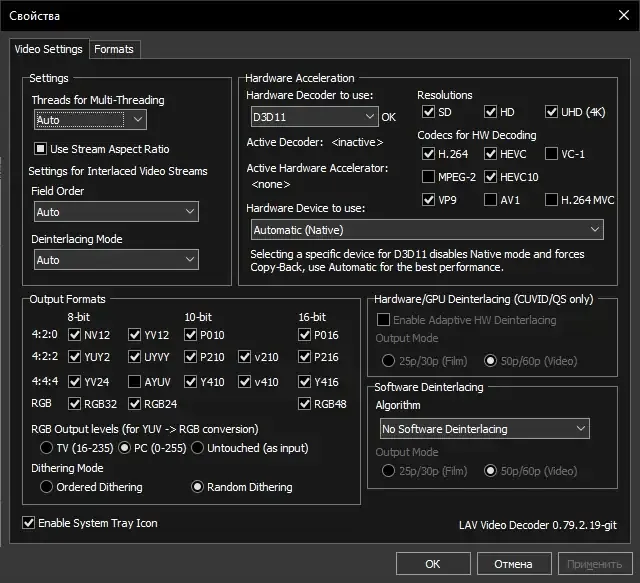Disable HEVC10 hardware decoding
Viewport: 640px width, 583px height.
491,177
